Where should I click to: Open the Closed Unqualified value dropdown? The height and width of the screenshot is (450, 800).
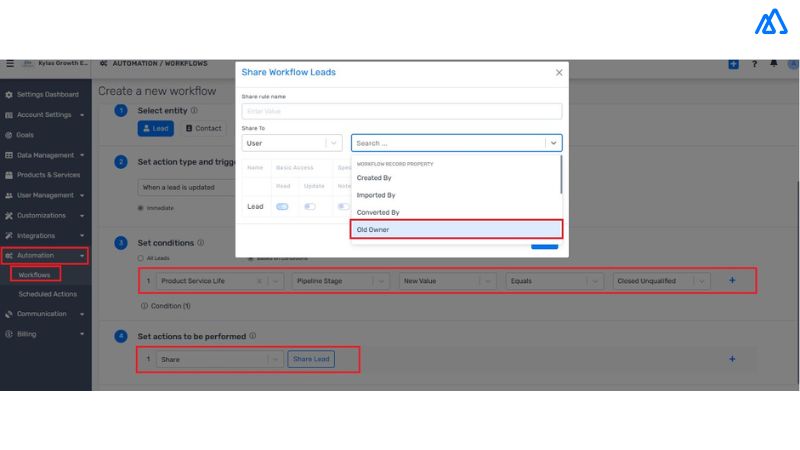(x=661, y=281)
